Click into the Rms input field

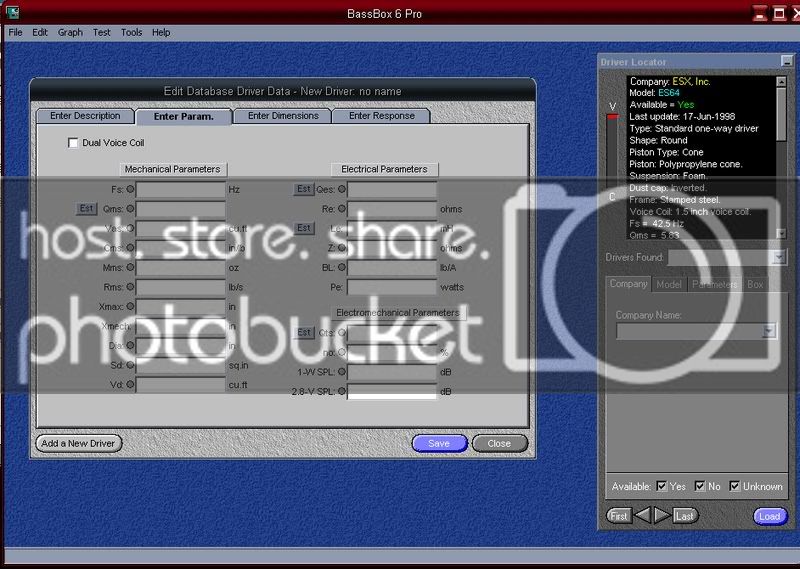pos(181,287)
